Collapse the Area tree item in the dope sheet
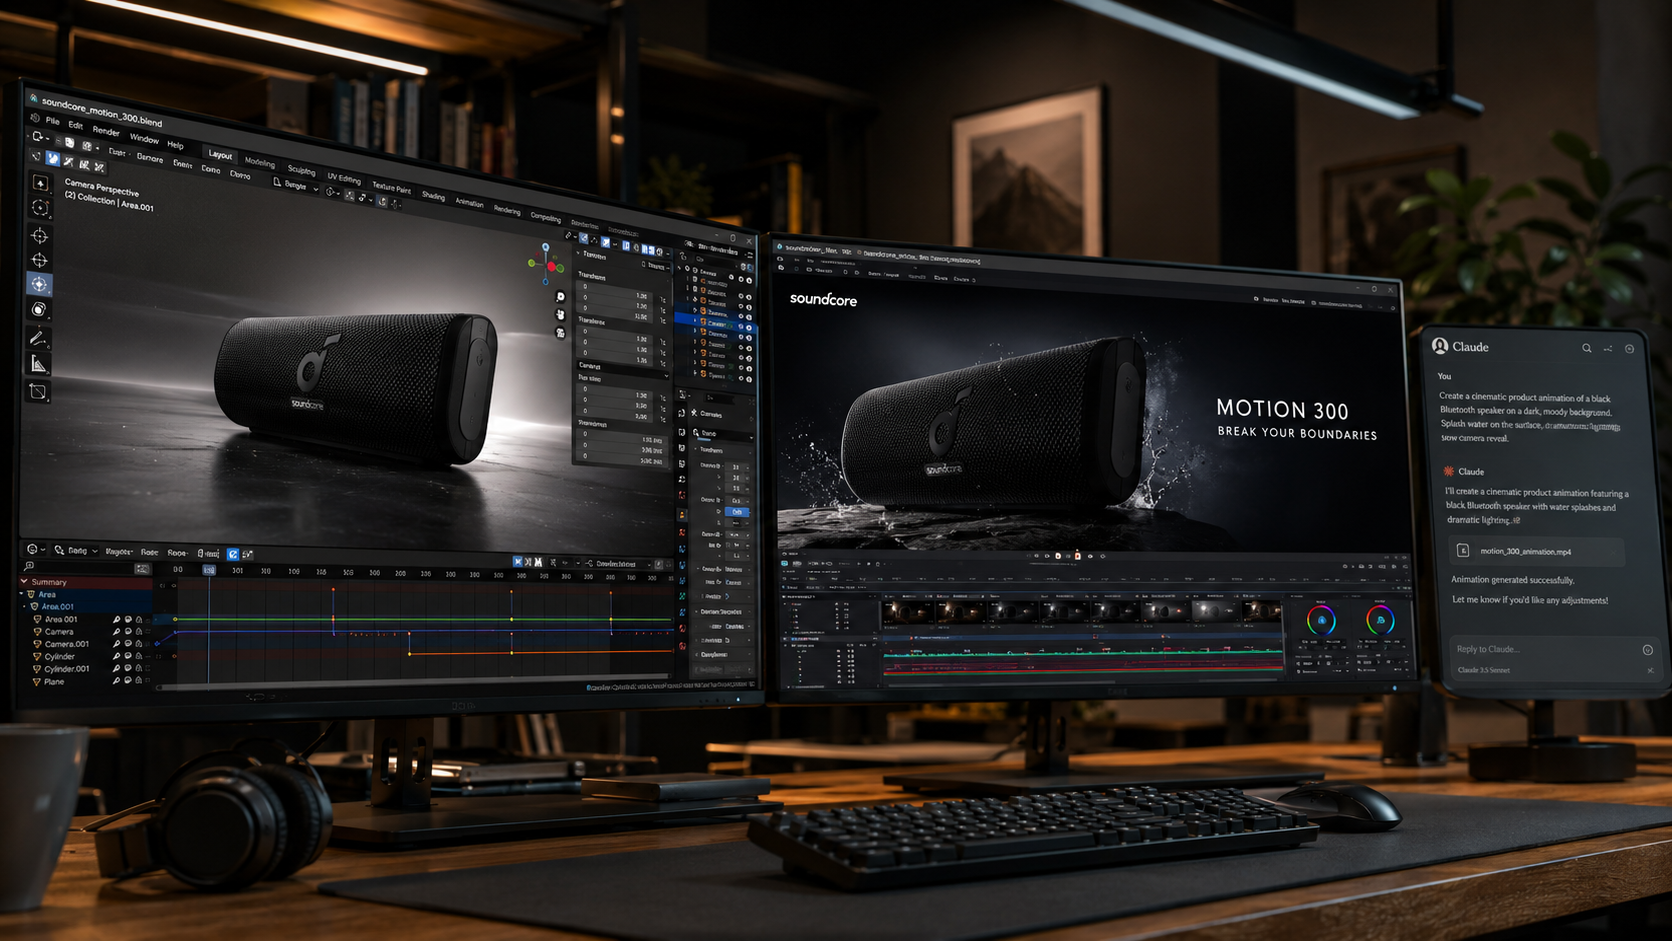 click(21, 594)
